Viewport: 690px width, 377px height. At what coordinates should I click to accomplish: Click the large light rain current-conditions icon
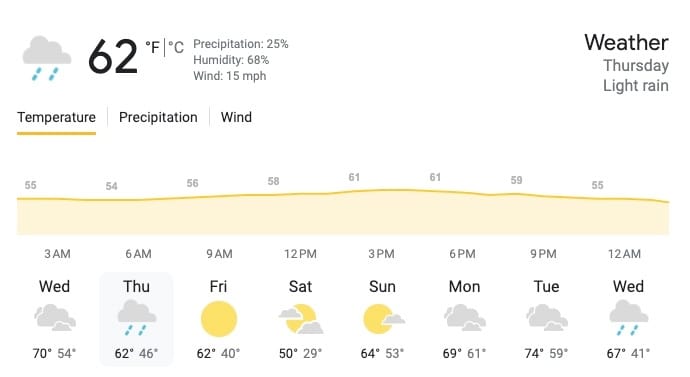(47, 59)
